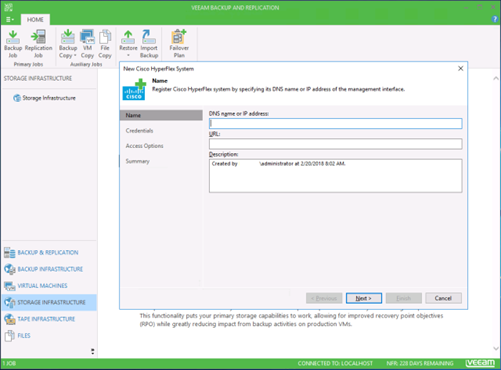Click the Import Backup ribbon icon

coord(149,44)
